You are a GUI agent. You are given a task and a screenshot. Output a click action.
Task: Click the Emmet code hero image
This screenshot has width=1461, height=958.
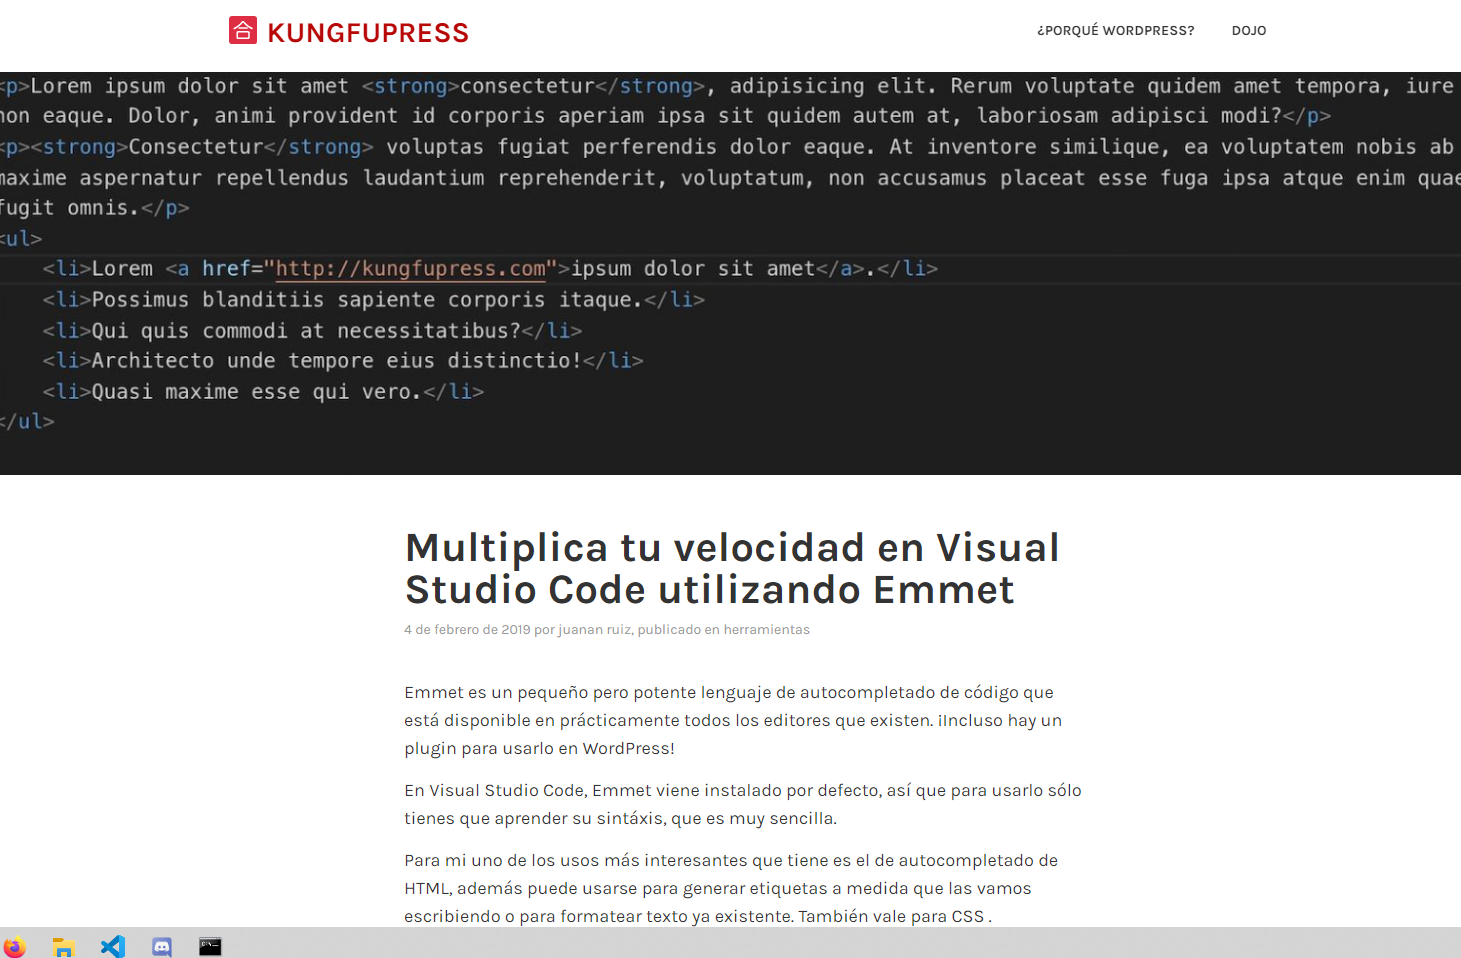pyautogui.click(x=730, y=273)
